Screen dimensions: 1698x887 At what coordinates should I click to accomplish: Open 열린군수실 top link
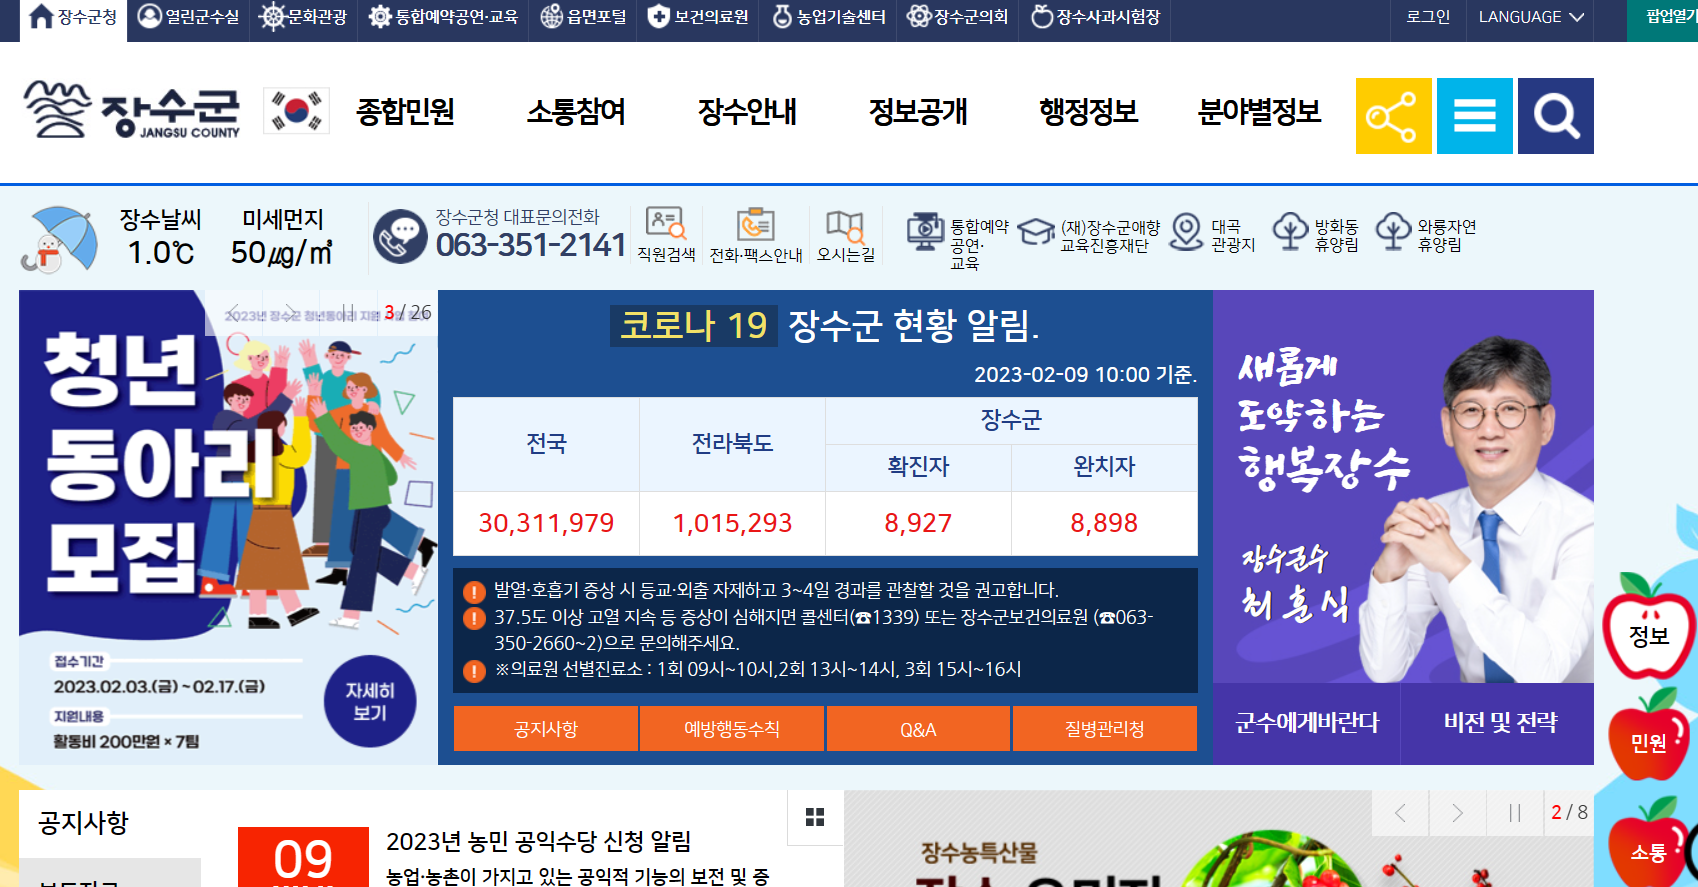188,17
